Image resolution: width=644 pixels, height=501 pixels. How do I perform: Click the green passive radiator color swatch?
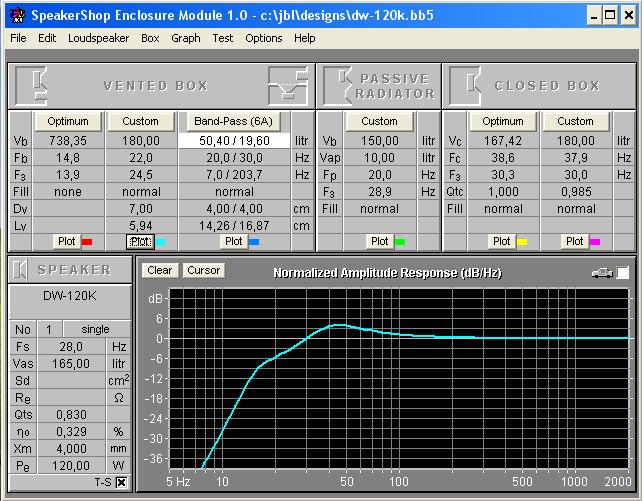400,241
